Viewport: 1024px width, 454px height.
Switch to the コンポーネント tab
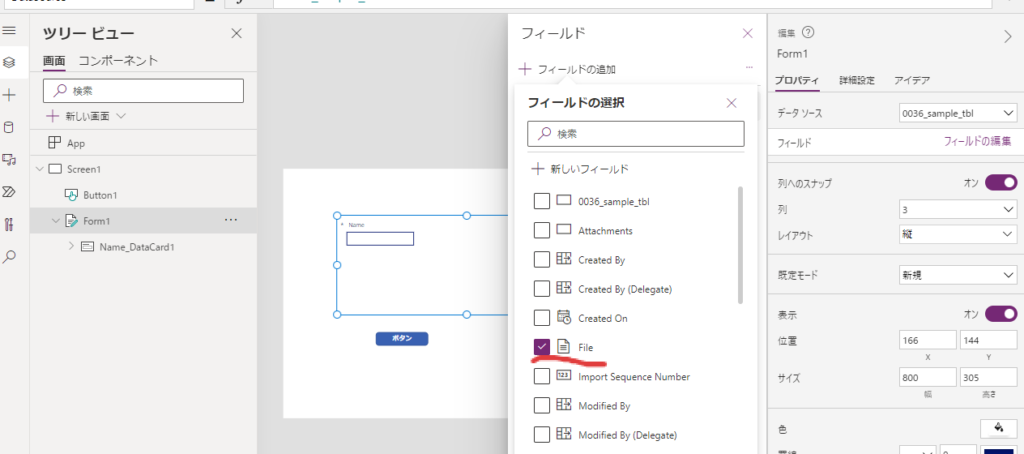[118, 61]
